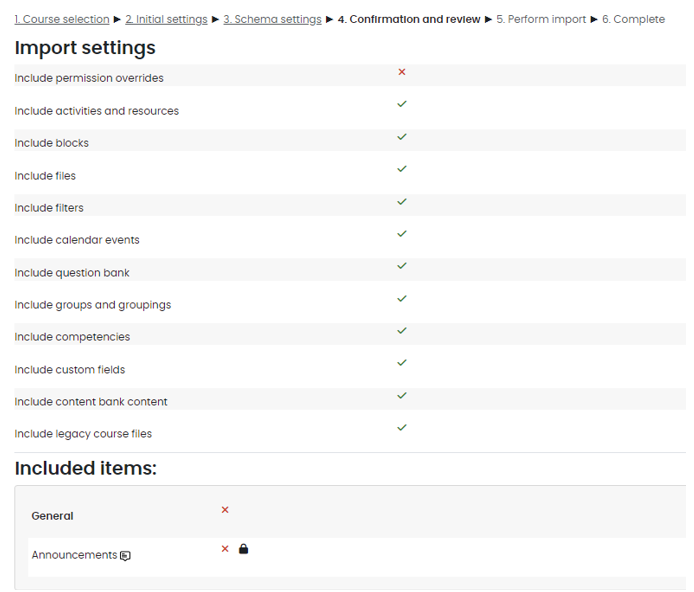
Task: Click the lock icon beside Announcements
Action: tap(244, 548)
